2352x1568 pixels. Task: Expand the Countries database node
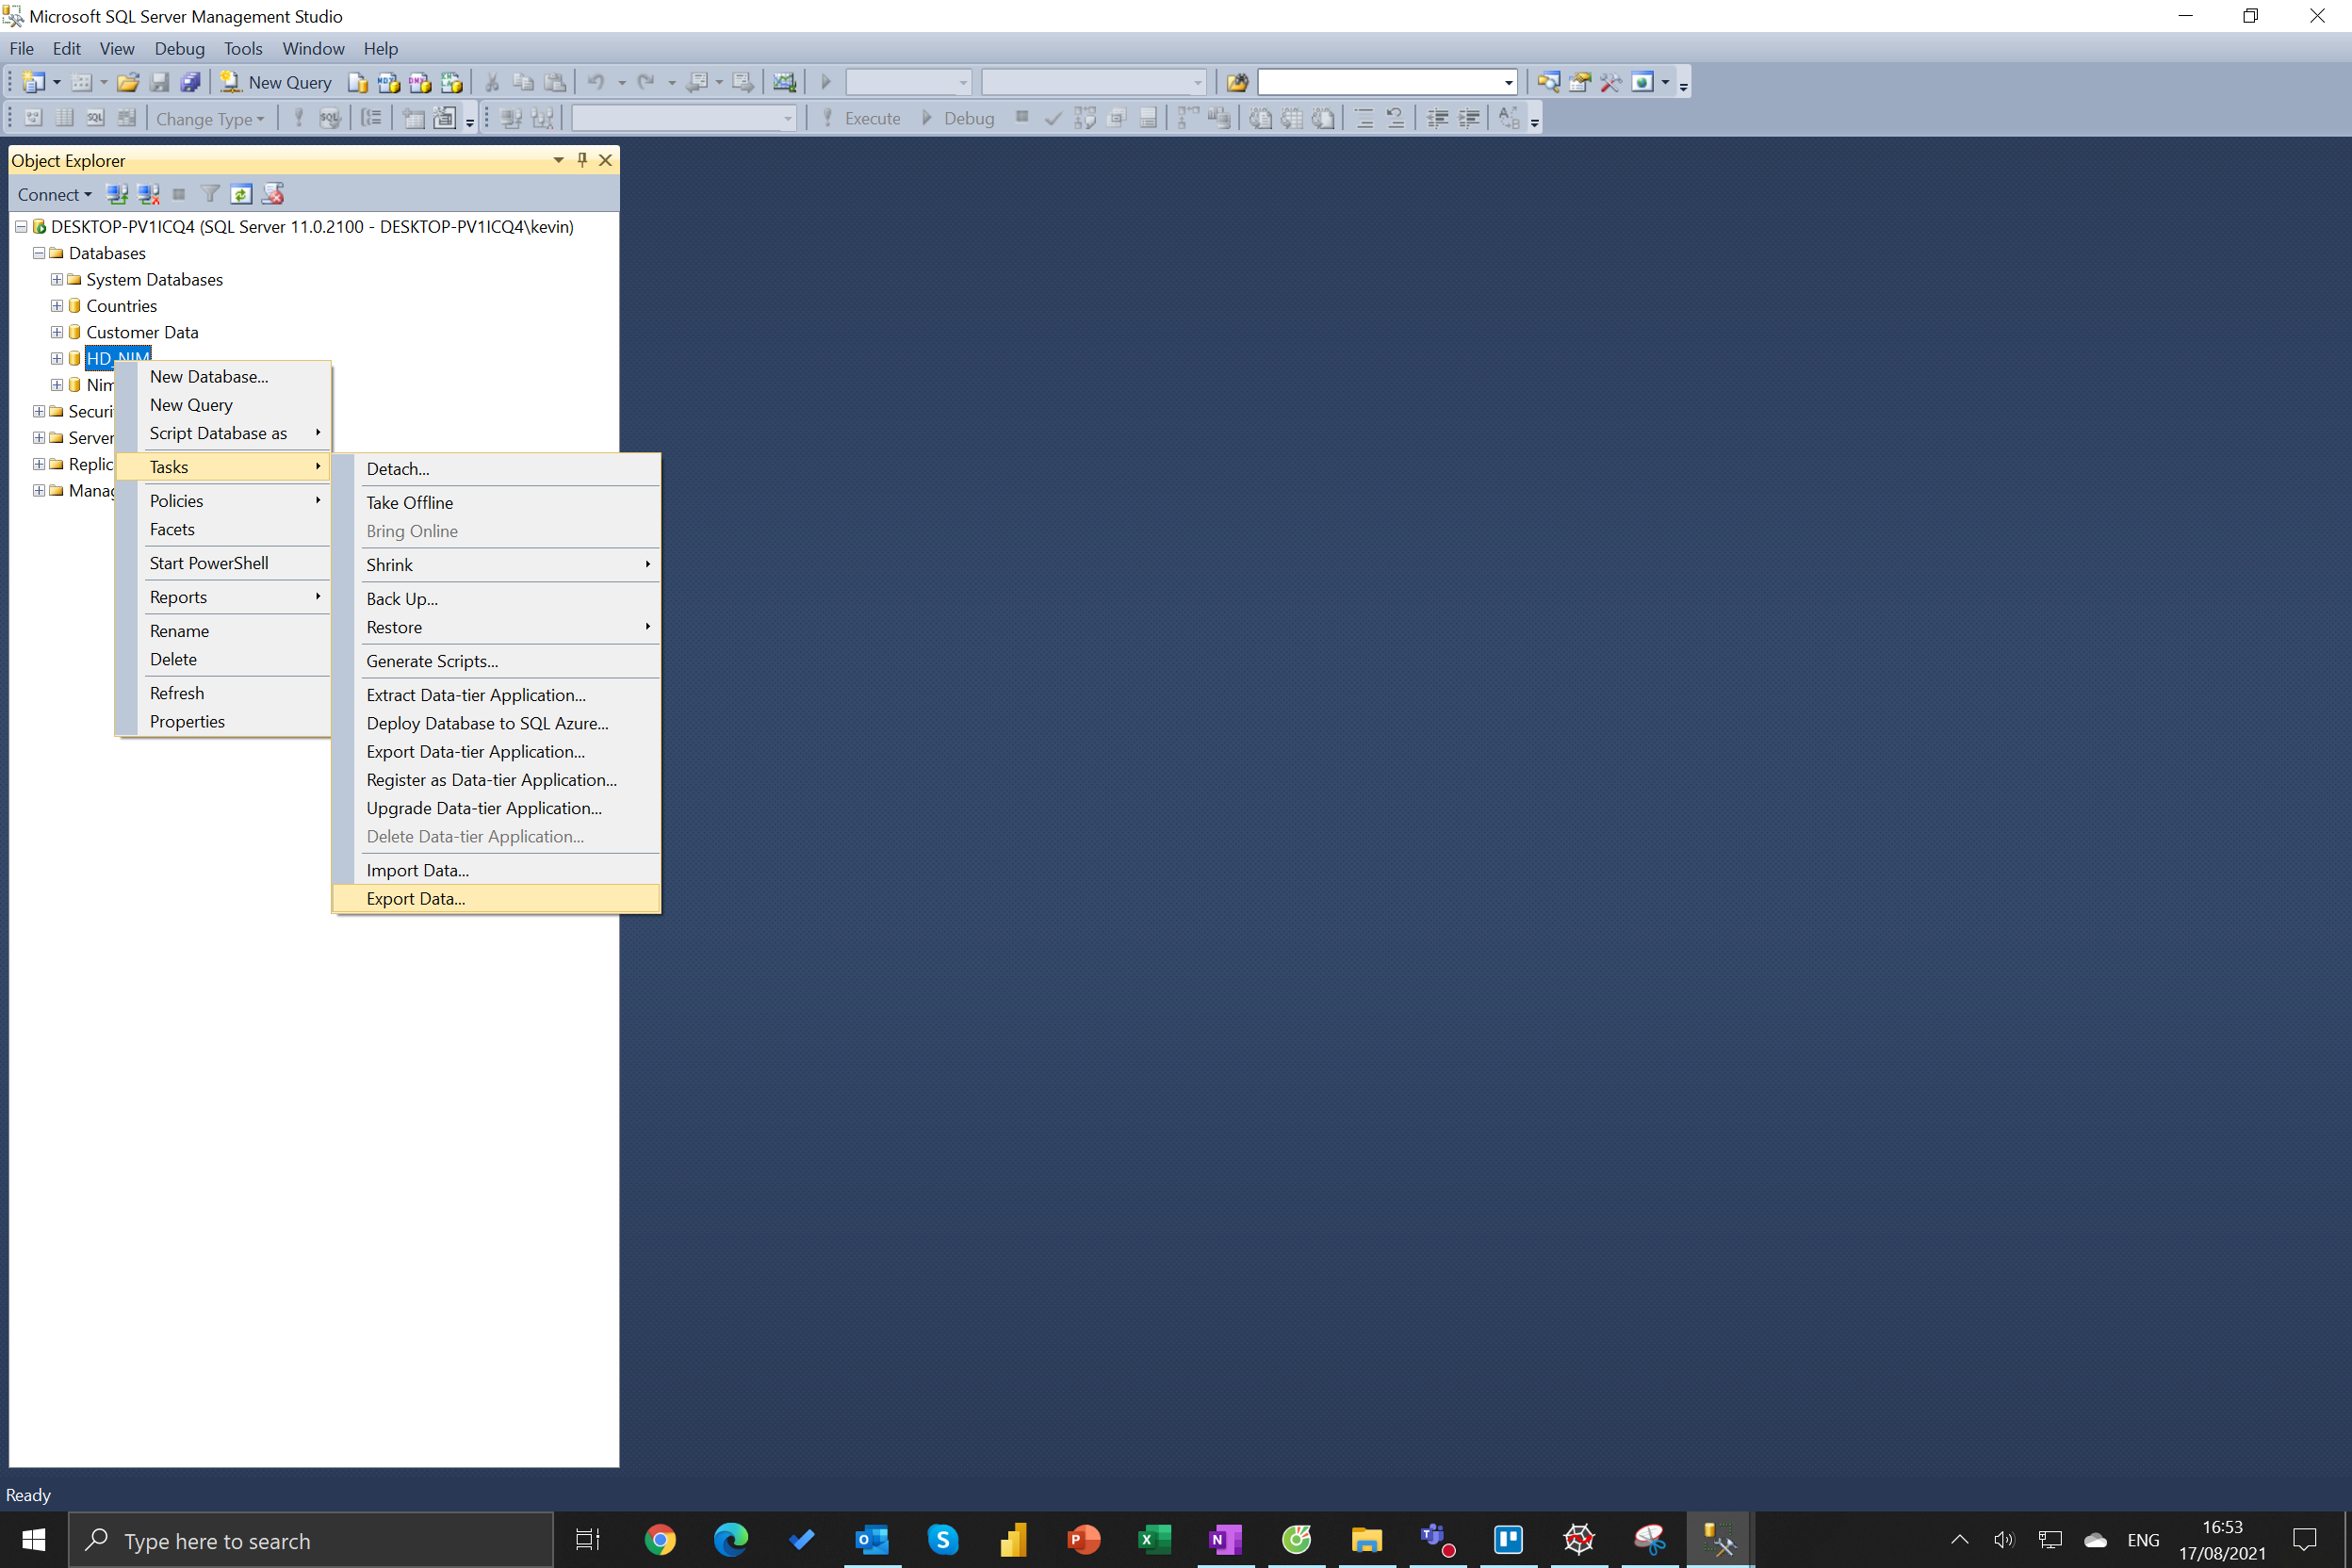coord(57,306)
